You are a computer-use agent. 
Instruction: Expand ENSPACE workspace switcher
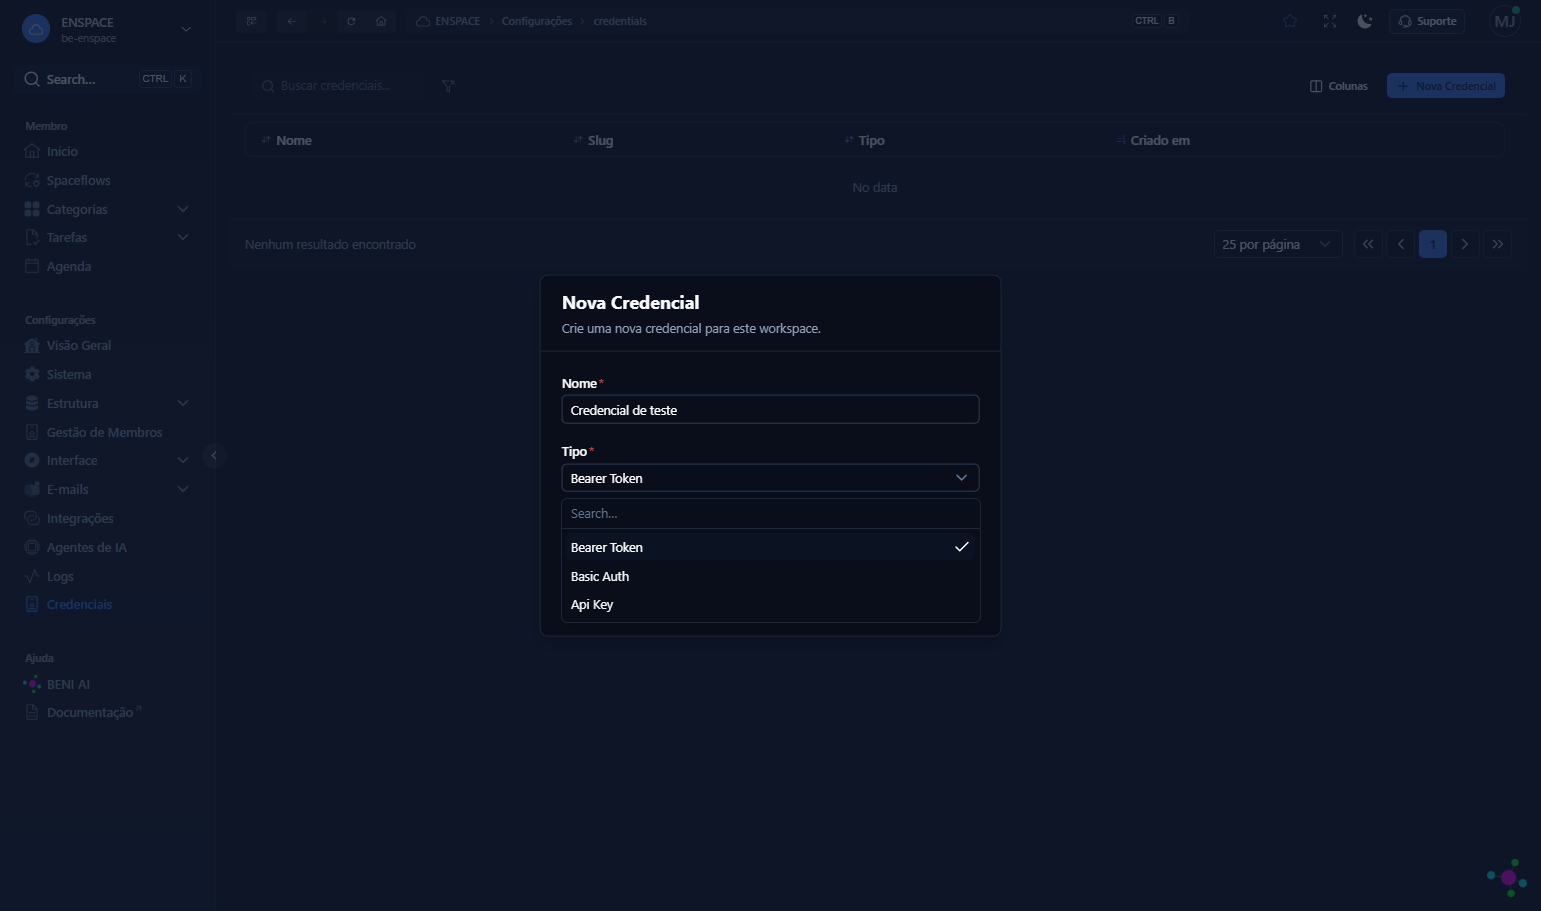click(107, 29)
